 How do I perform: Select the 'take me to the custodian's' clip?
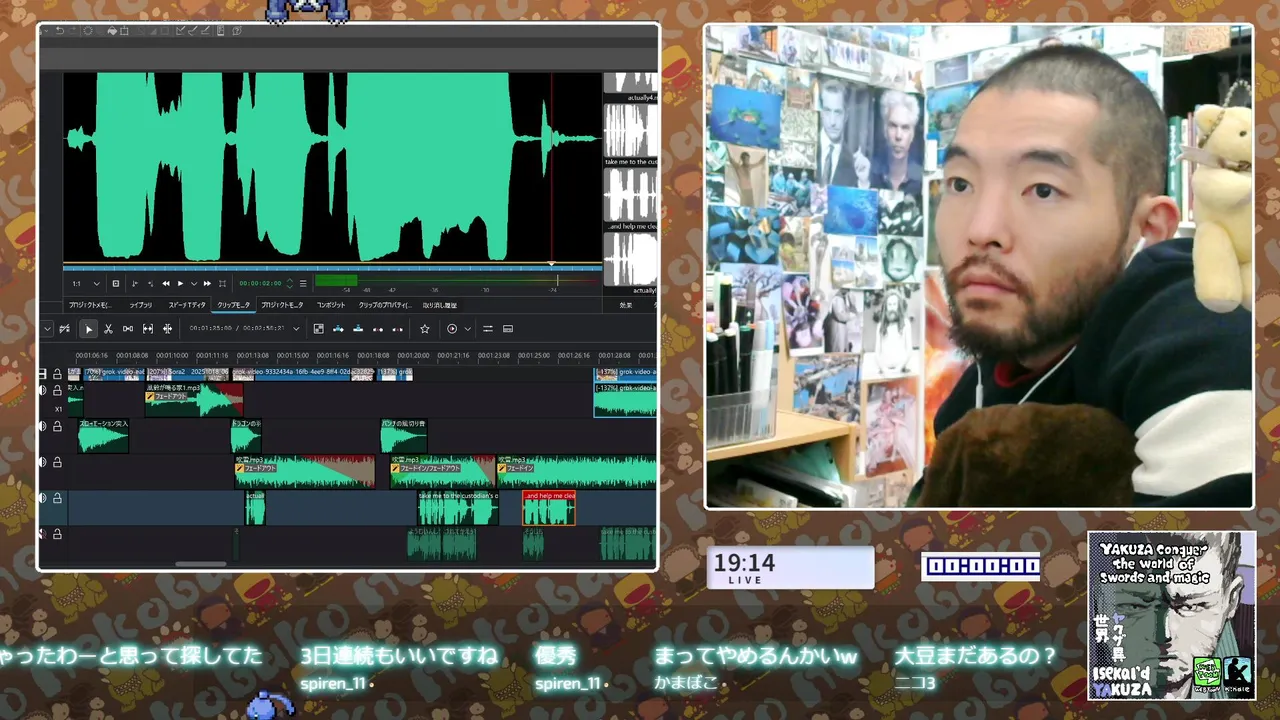point(457,508)
